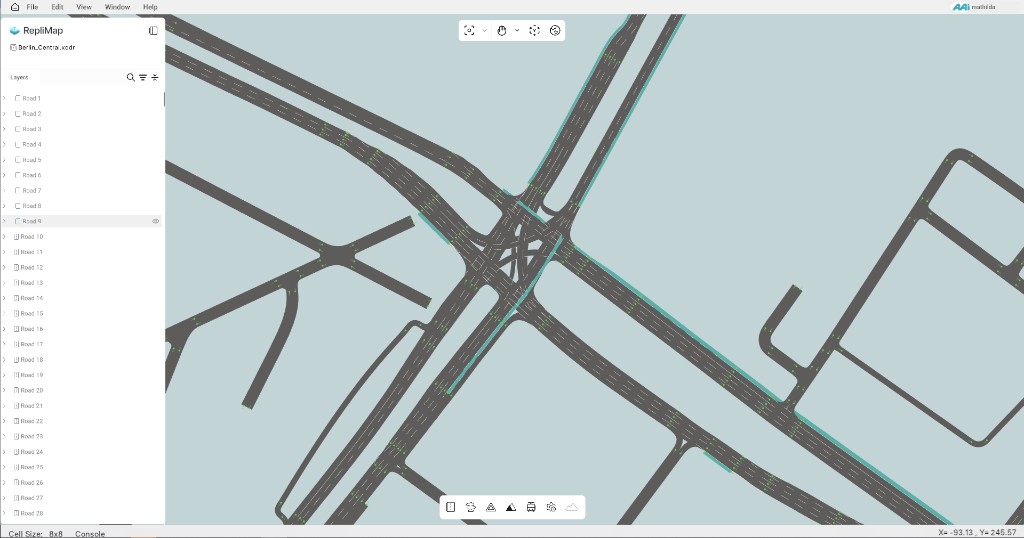Select the tram vehicle tool
Image resolution: width=1024 pixels, height=538 pixels.
pyautogui.click(x=531, y=507)
